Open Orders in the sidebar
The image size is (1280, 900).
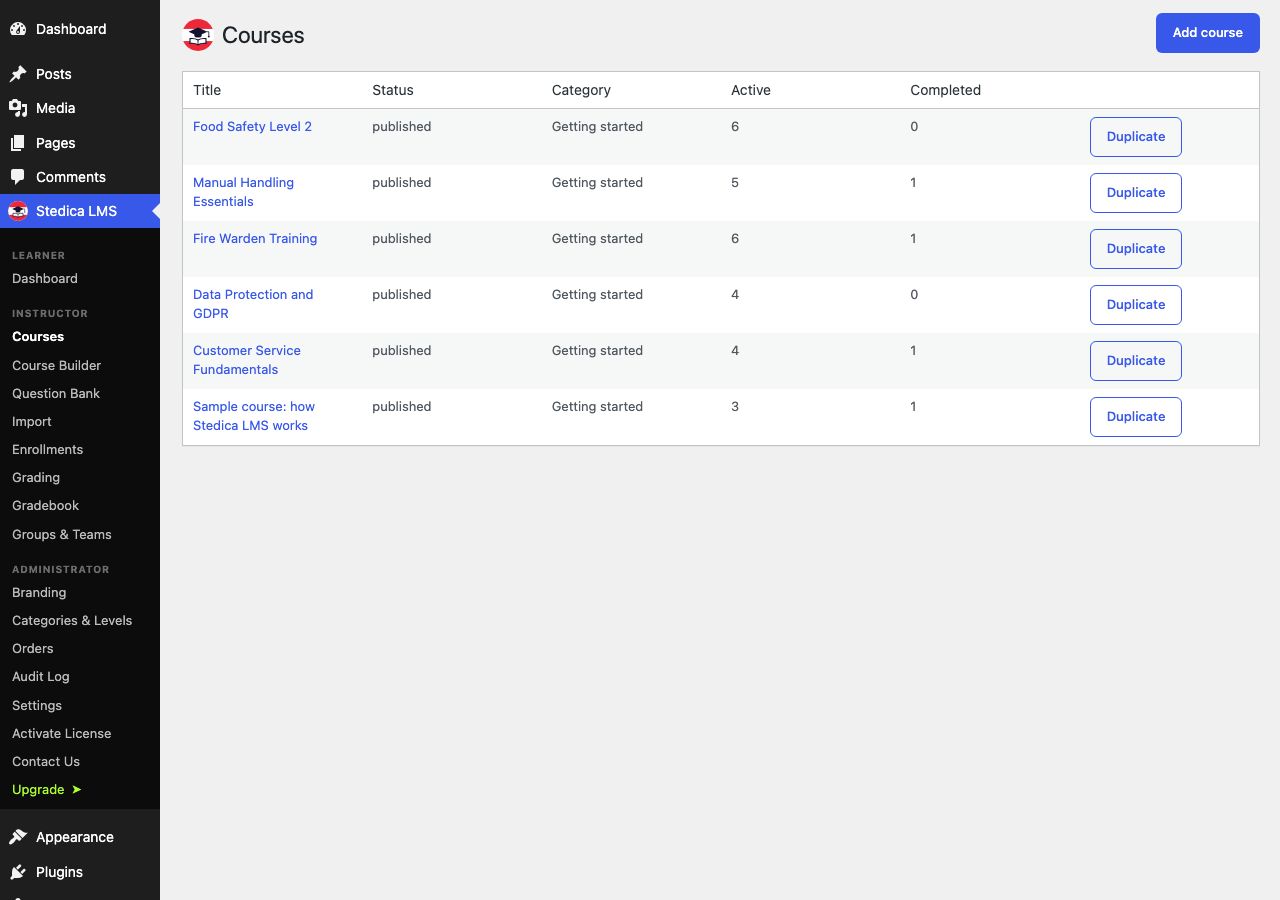(33, 648)
